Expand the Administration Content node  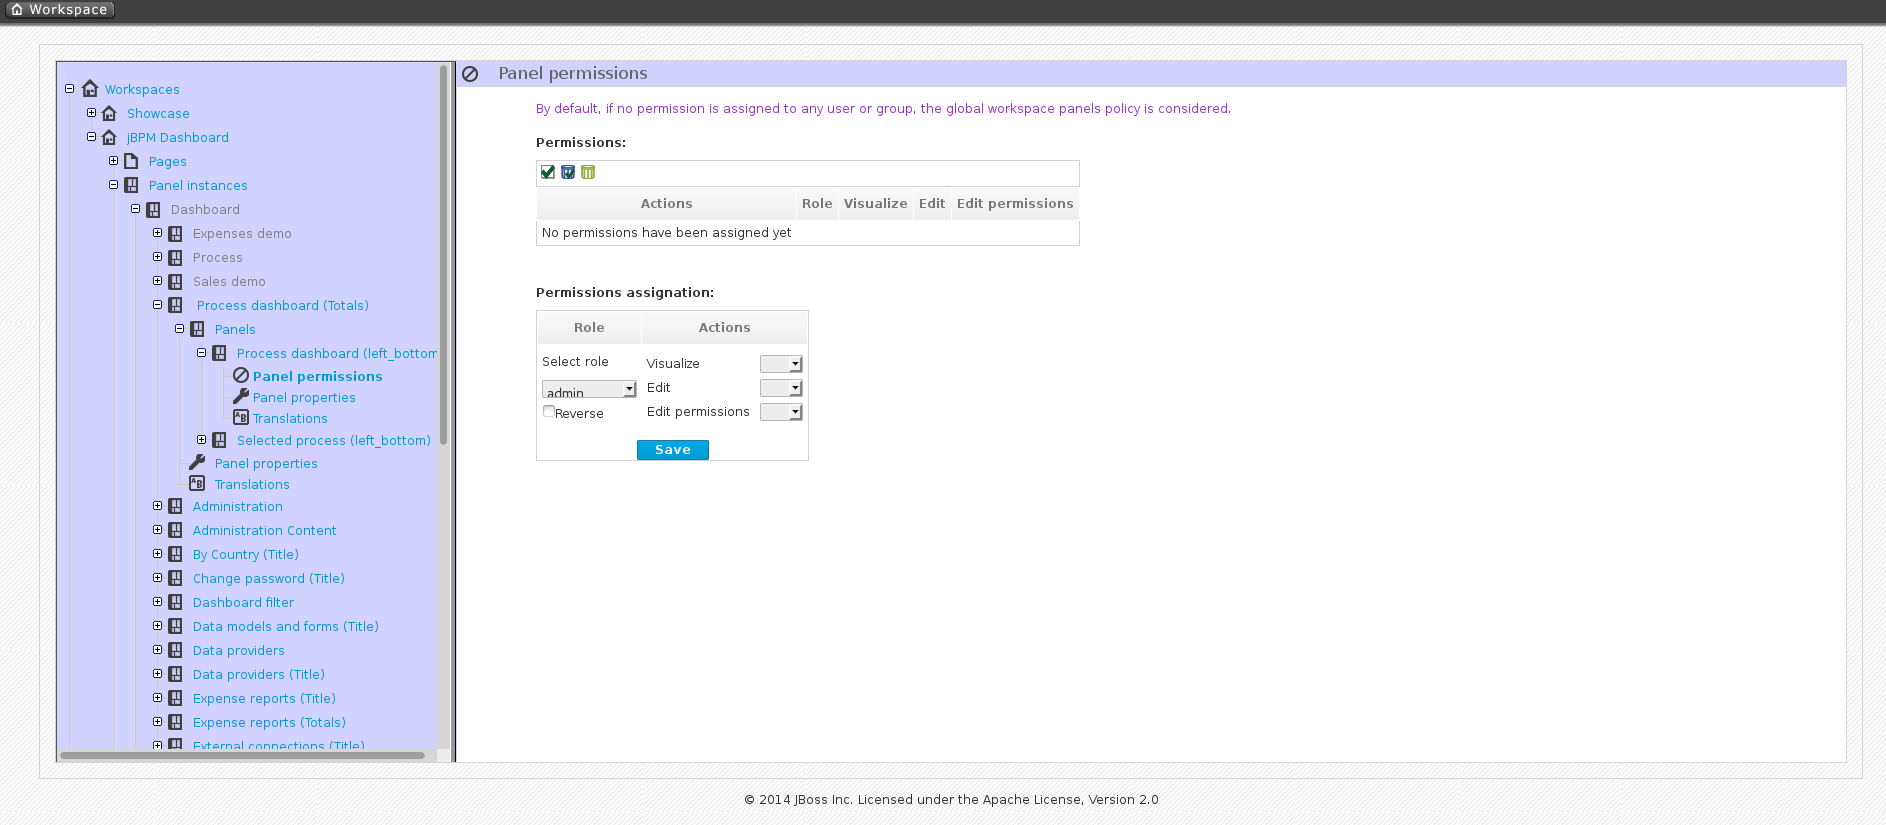157,530
